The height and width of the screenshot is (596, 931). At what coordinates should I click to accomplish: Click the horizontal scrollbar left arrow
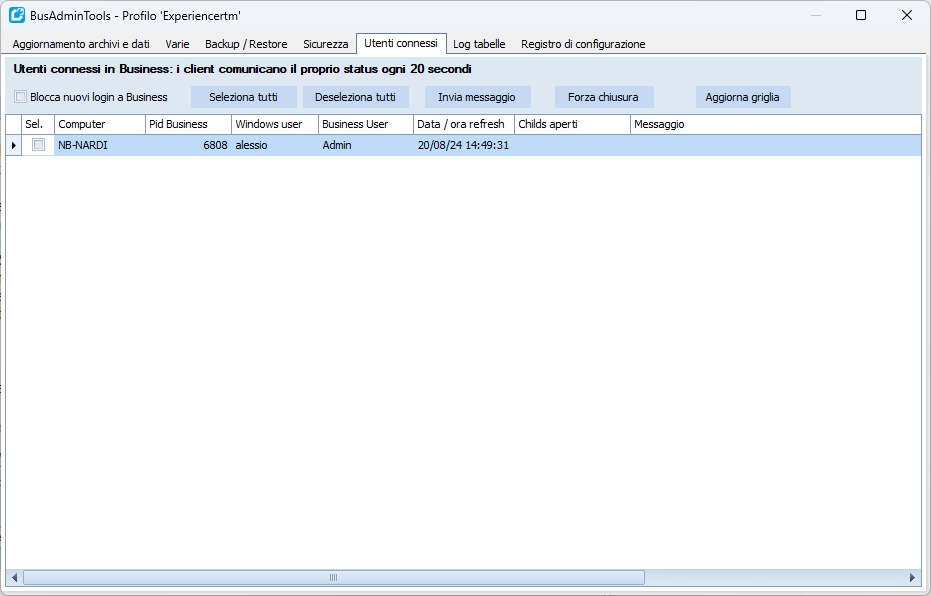coord(14,577)
